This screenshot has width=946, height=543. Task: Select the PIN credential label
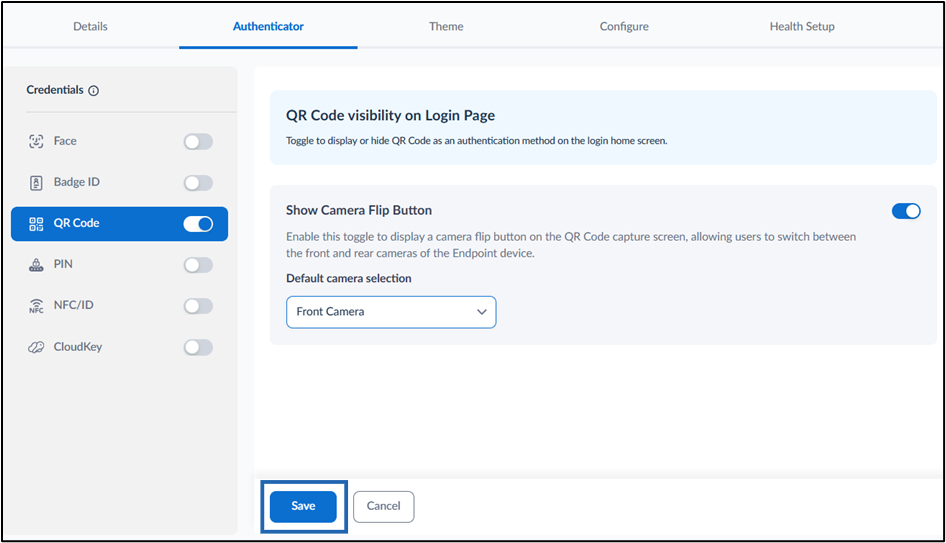tap(63, 264)
